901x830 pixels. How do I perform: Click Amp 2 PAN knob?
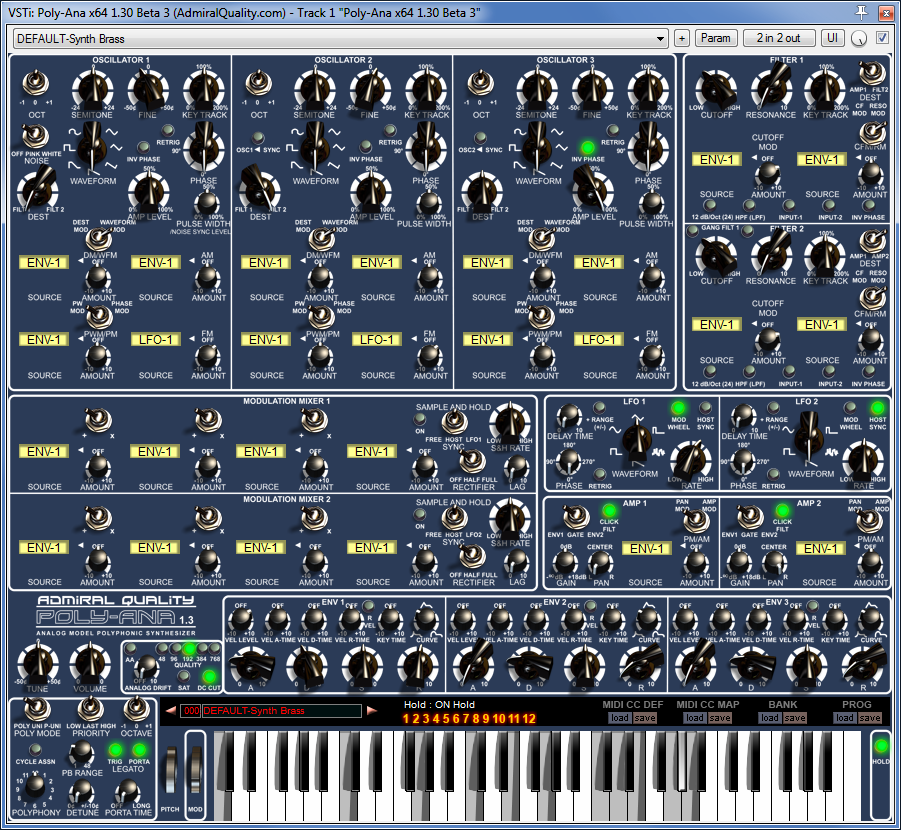(774, 563)
